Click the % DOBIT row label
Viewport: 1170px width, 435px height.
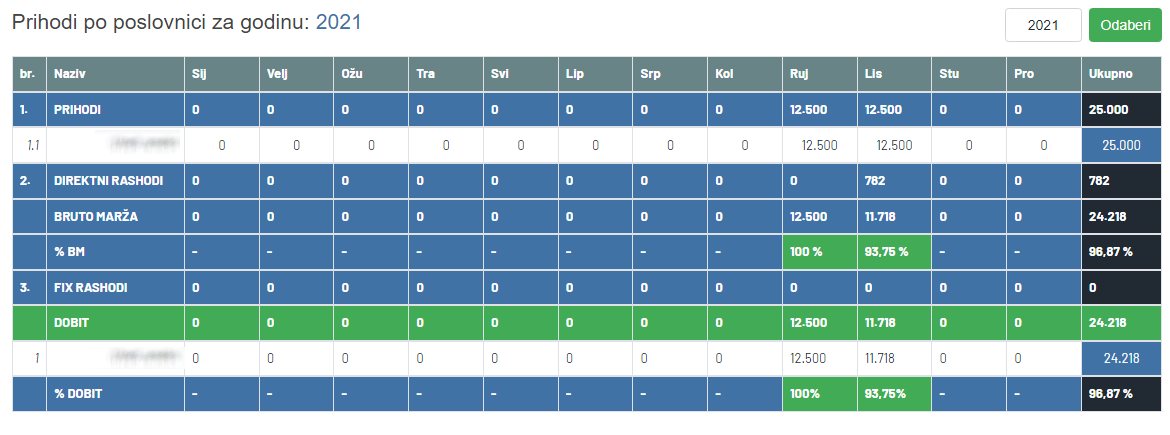click(x=76, y=395)
